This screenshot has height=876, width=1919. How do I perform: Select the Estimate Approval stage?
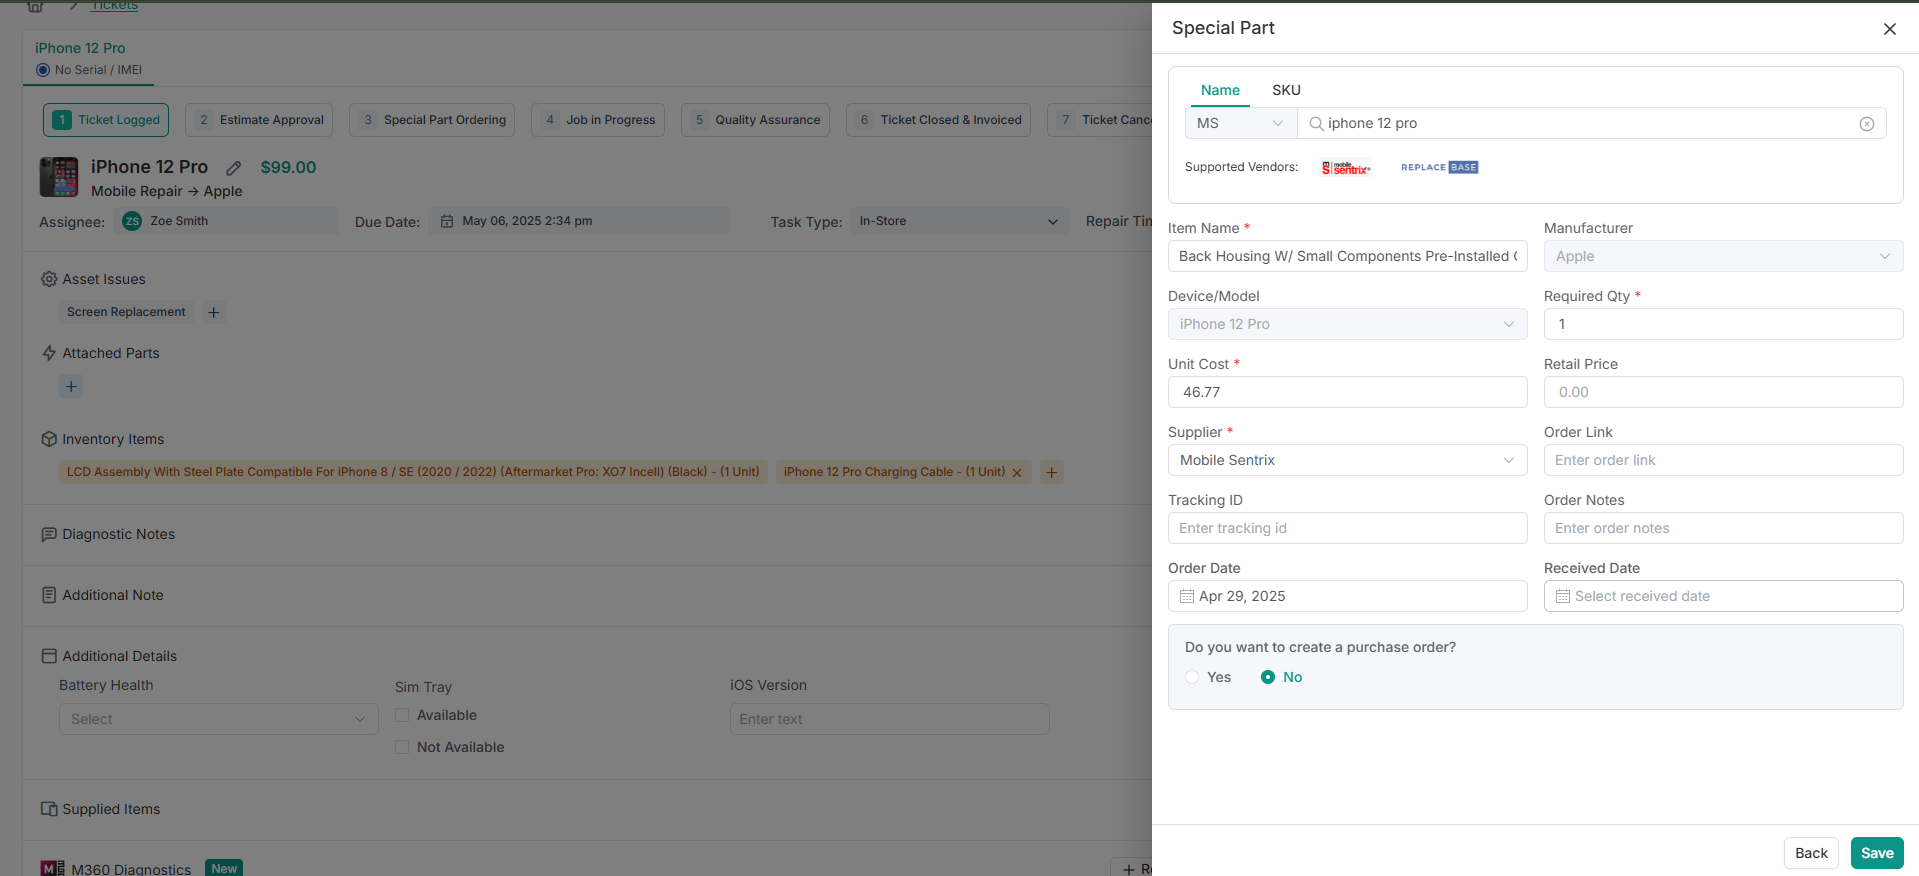coord(259,120)
